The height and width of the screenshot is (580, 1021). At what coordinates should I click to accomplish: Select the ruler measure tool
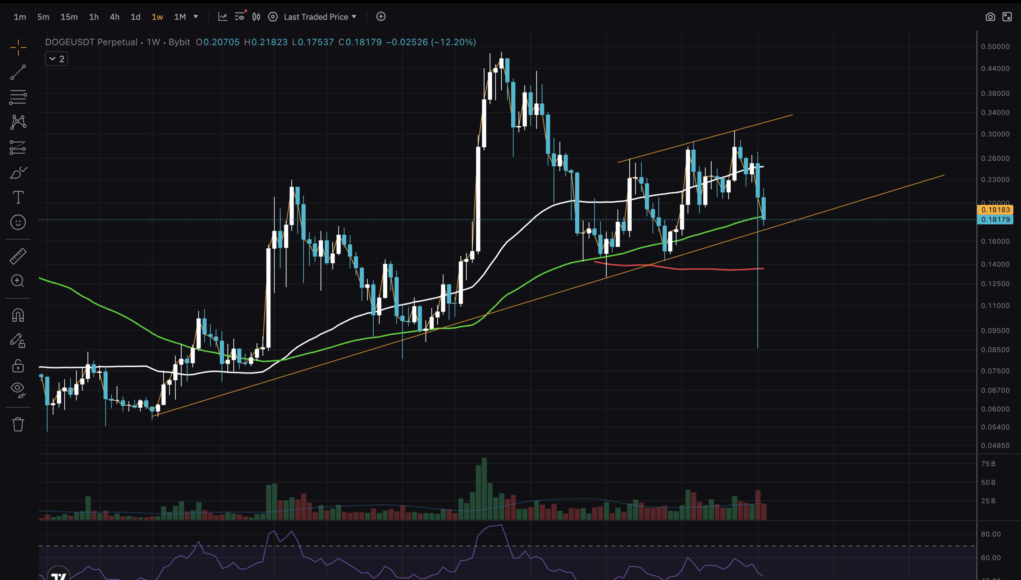pos(18,257)
